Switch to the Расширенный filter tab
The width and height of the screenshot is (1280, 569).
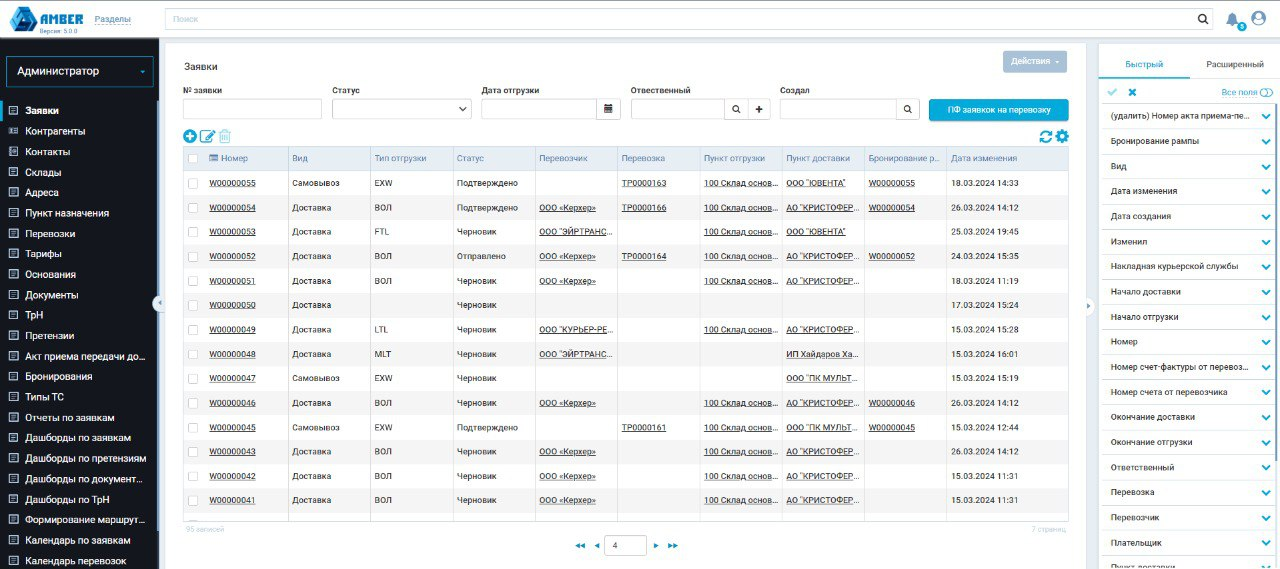click(1234, 64)
